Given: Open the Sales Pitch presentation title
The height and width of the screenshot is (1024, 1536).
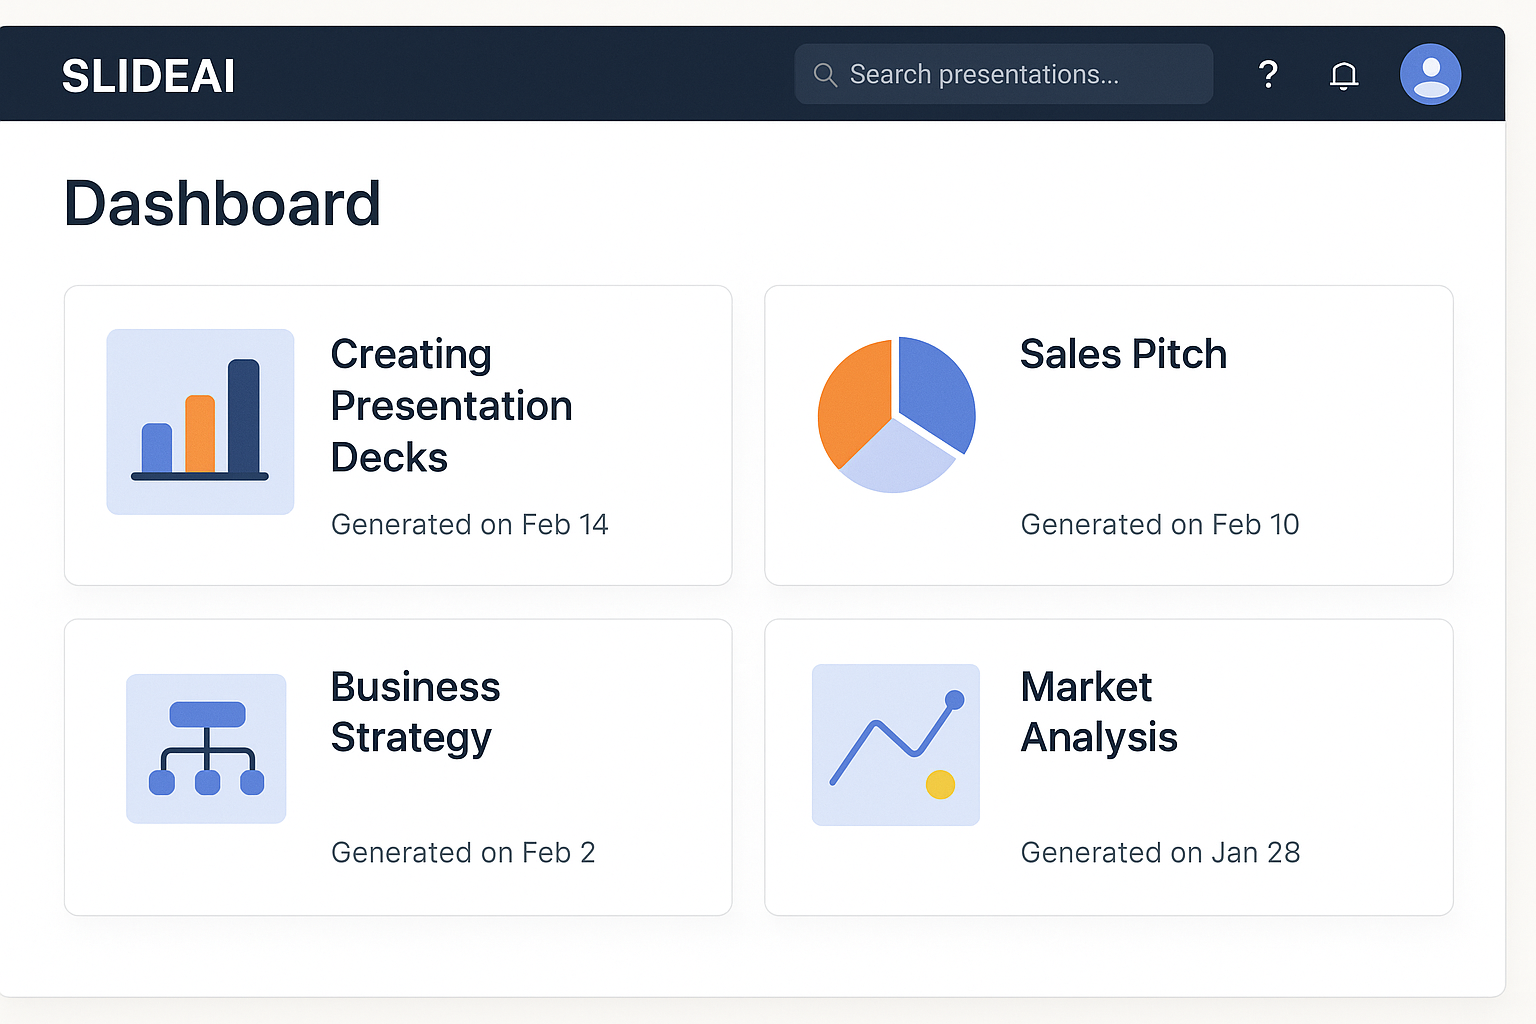Looking at the screenshot, I should (x=1123, y=355).
